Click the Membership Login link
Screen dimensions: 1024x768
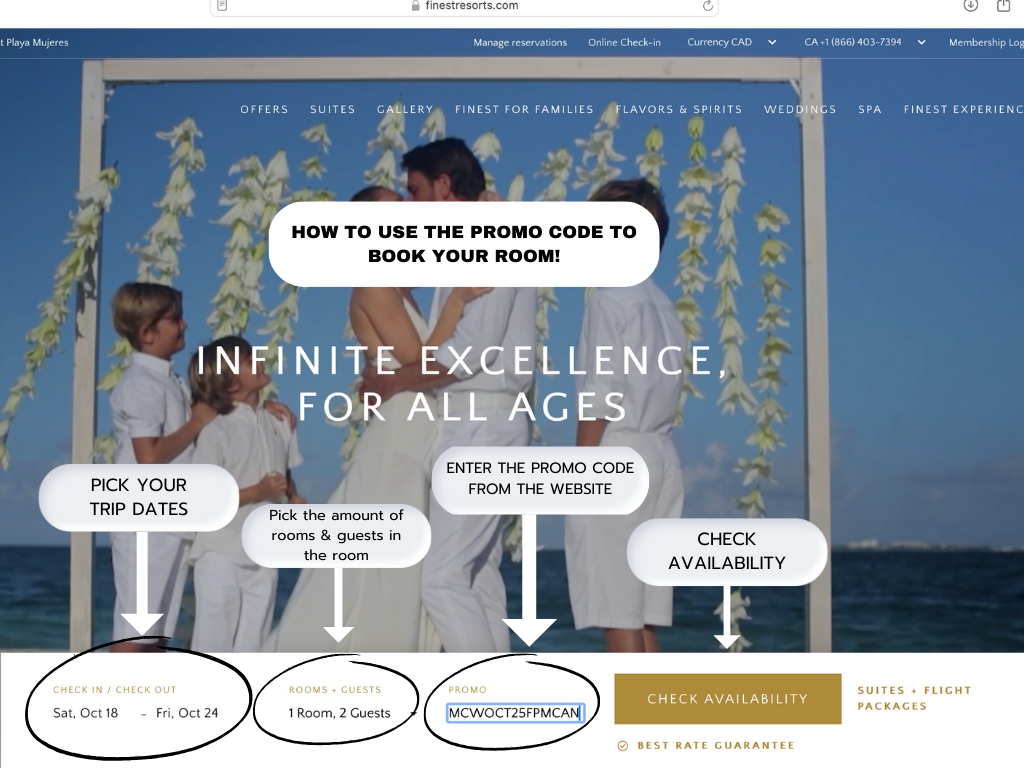(x=986, y=42)
